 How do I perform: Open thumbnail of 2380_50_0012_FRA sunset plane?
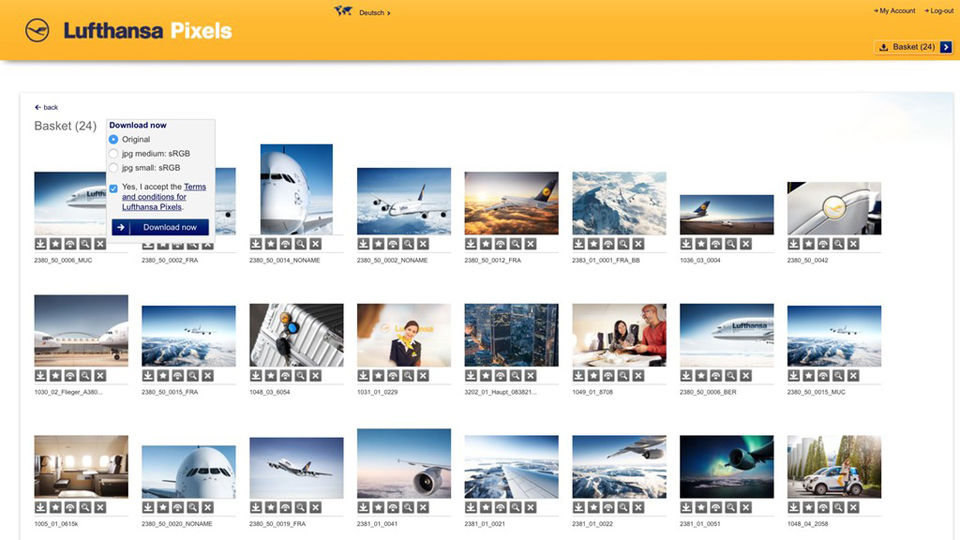[x=511, y=203]
